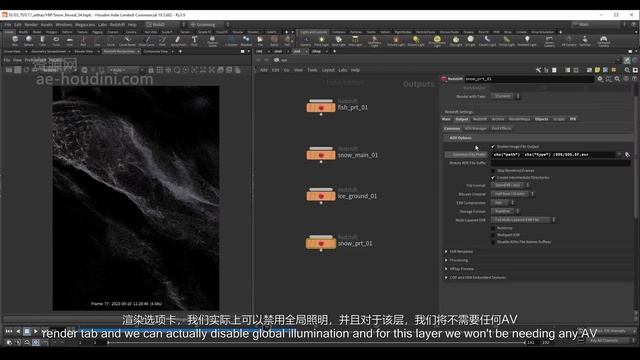The image size is (640, 360).
Task: Add a Volume Light from shelf
Action: click(x=396, y=40)
